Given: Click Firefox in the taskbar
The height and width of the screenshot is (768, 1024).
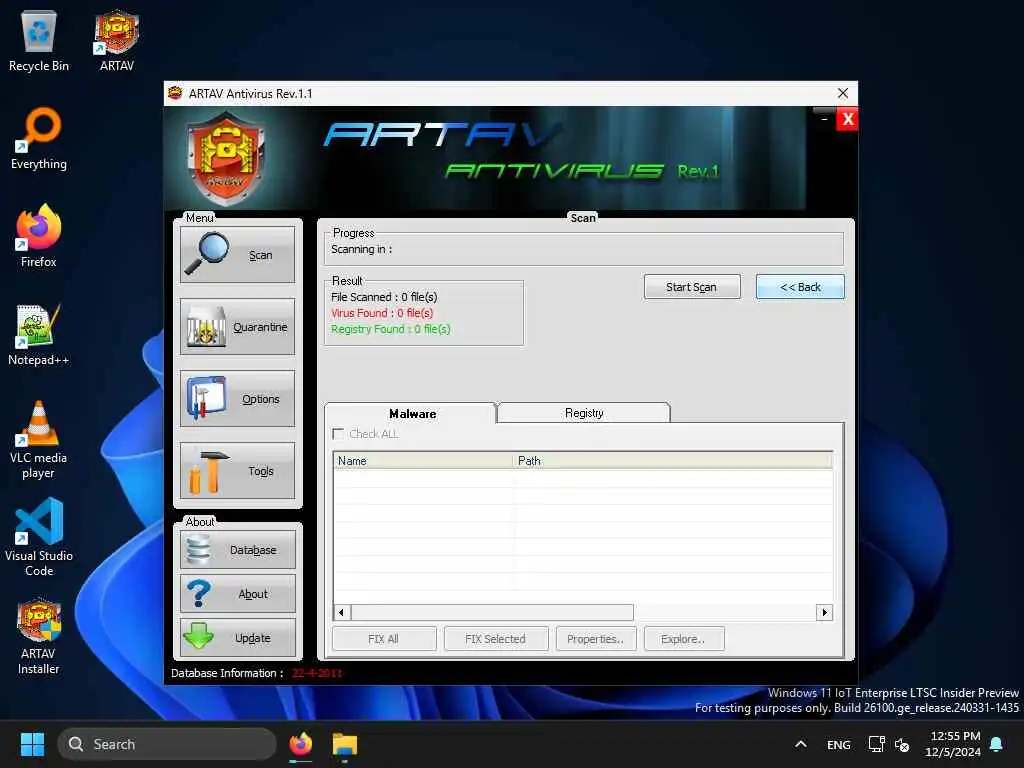Looking at the screenshot, I should [x=301, y=744].
